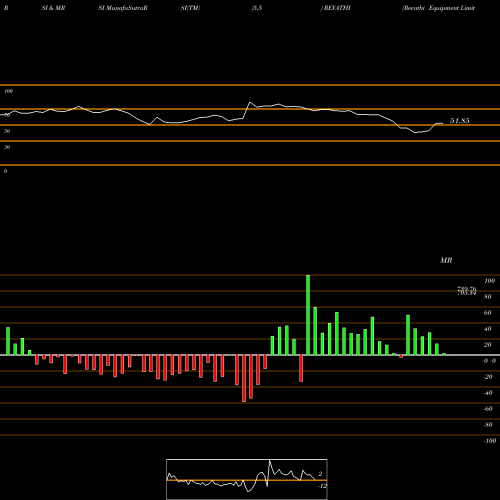This screenshot has width=500, height=500.
Task: Click the 'SI & MR' header text
Action: point(53,8)
